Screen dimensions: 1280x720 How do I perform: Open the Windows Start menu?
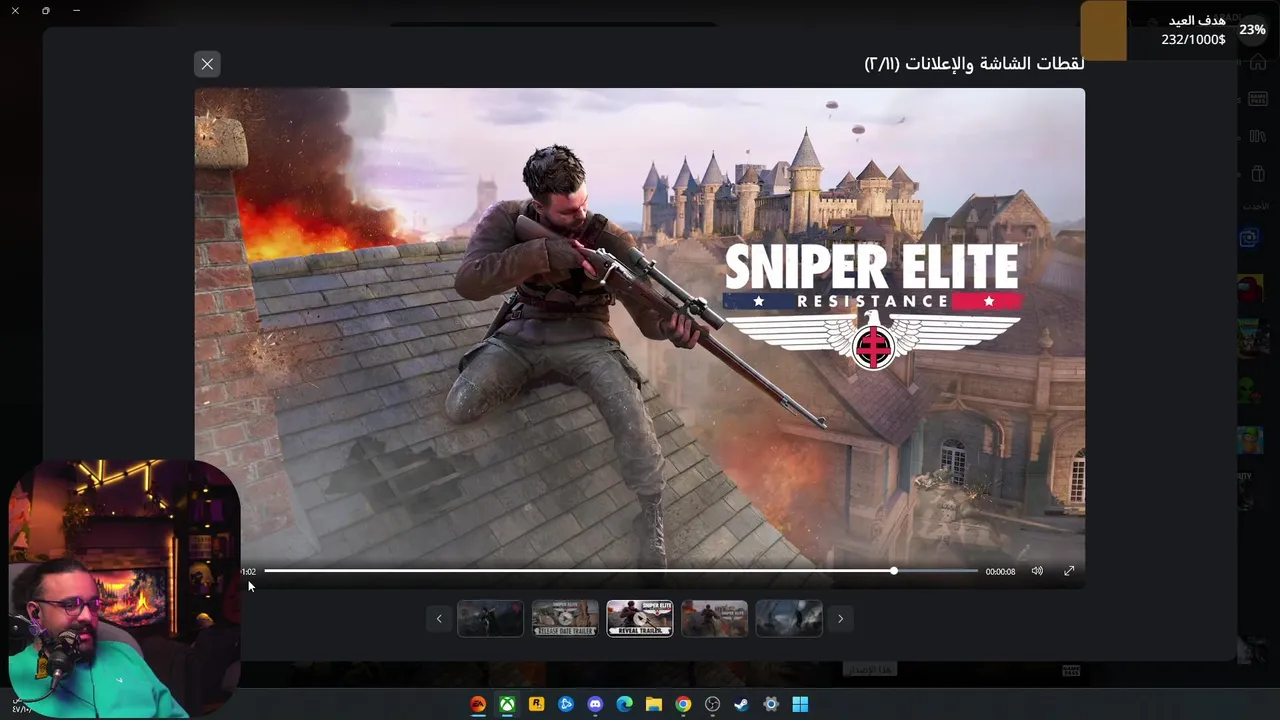coord(800,704)
